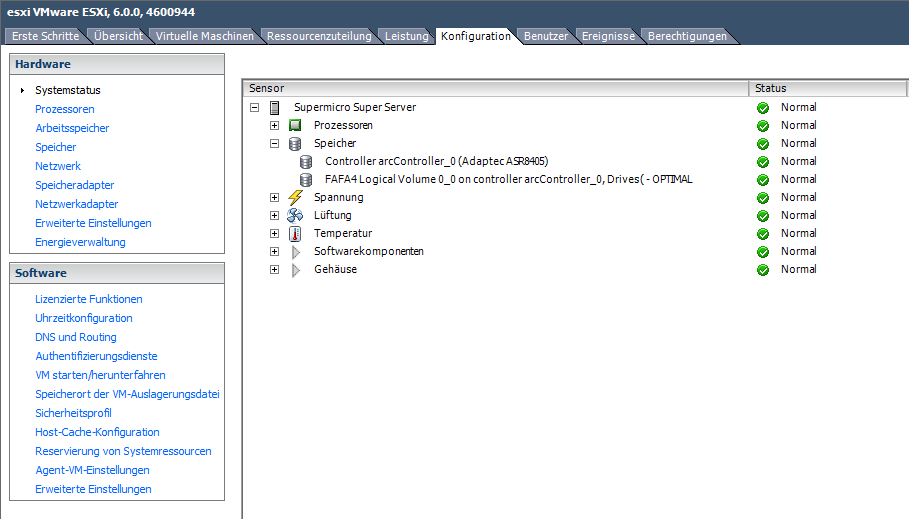Click green status check in Softwarekomponenten row
The height and width of the screenshot is (519, 909).
pyautogui.click(x=763, y=252)
